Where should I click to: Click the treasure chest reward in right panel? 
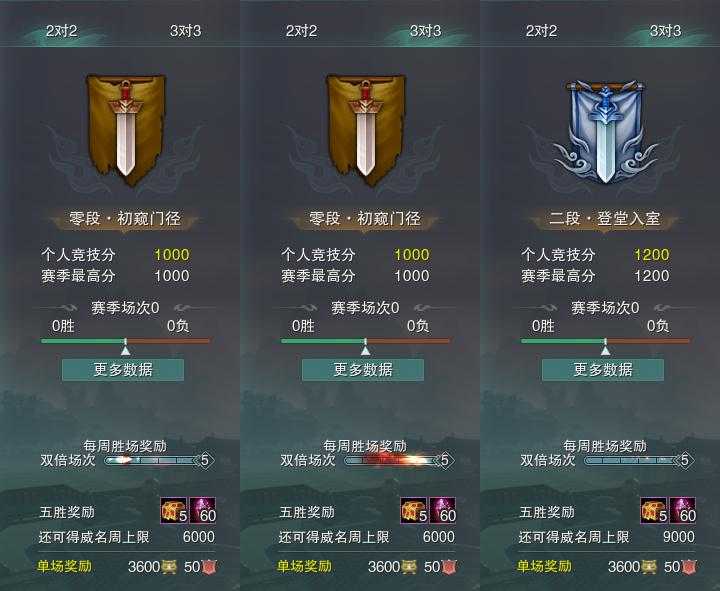click(x=654, y=511)
